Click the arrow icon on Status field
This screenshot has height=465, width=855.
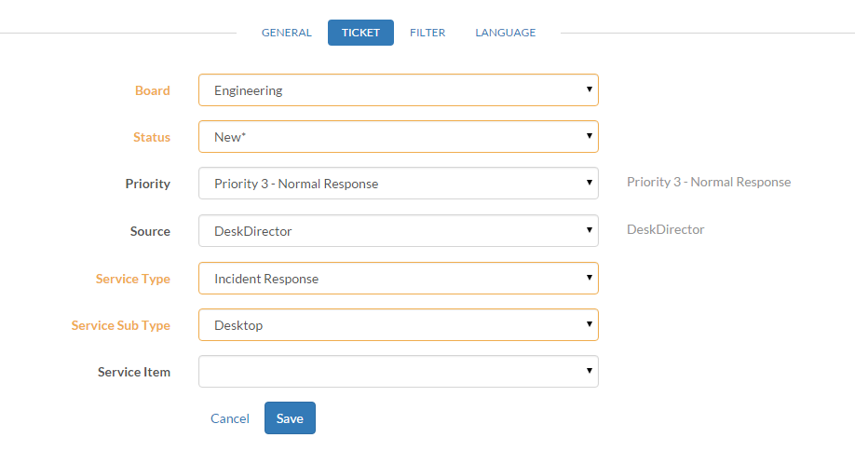[589, 136]
